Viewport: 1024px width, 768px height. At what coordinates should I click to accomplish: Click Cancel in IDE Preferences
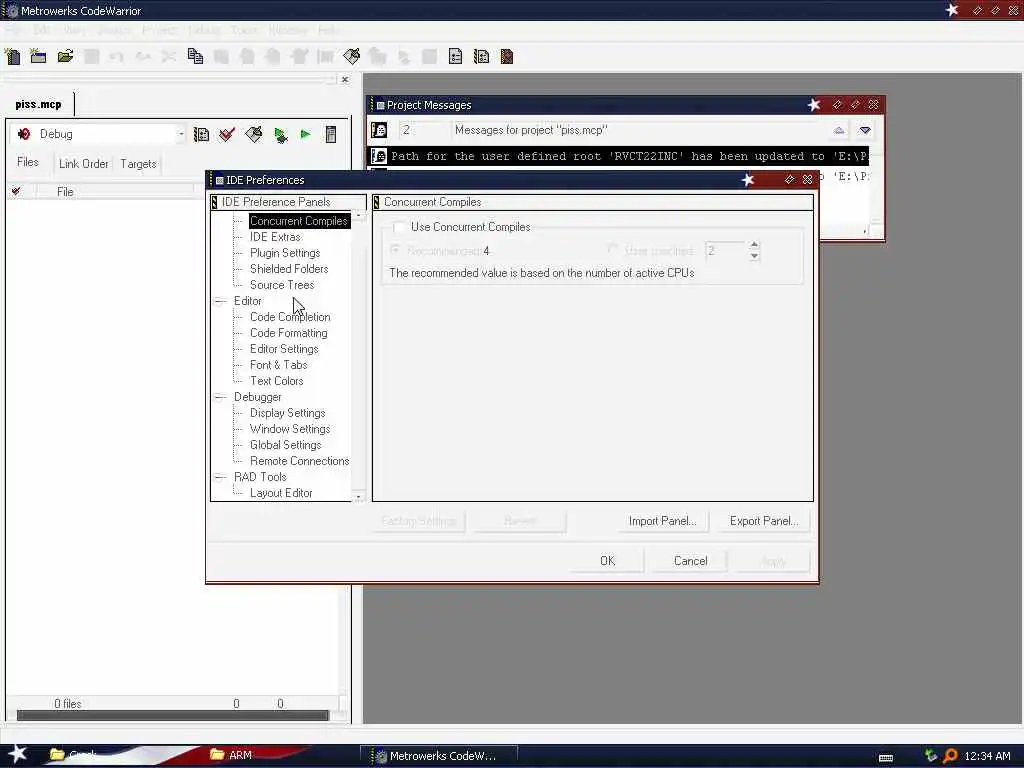(x=690, y=561)
